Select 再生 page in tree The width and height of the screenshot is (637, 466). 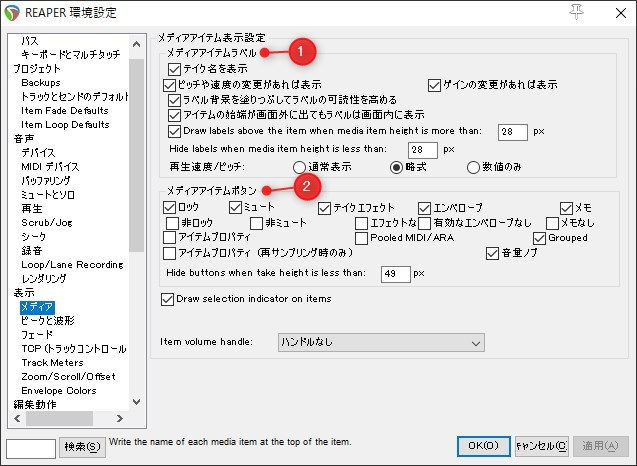(x=32, y=208)
